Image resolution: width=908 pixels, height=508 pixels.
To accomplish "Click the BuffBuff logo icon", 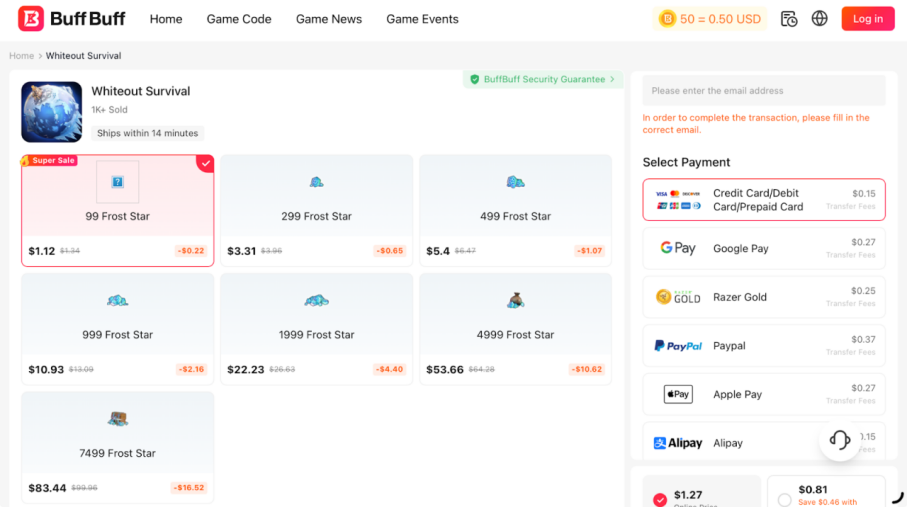I will point(31,19).
